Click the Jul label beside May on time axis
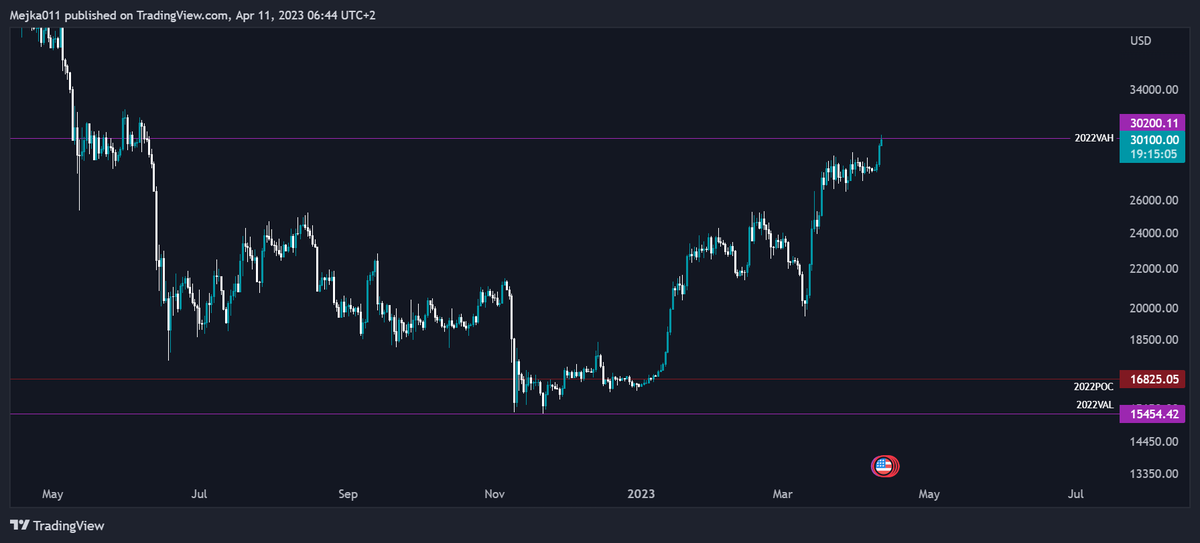This screenshot has width=1200, height=543. click(200, 494)
